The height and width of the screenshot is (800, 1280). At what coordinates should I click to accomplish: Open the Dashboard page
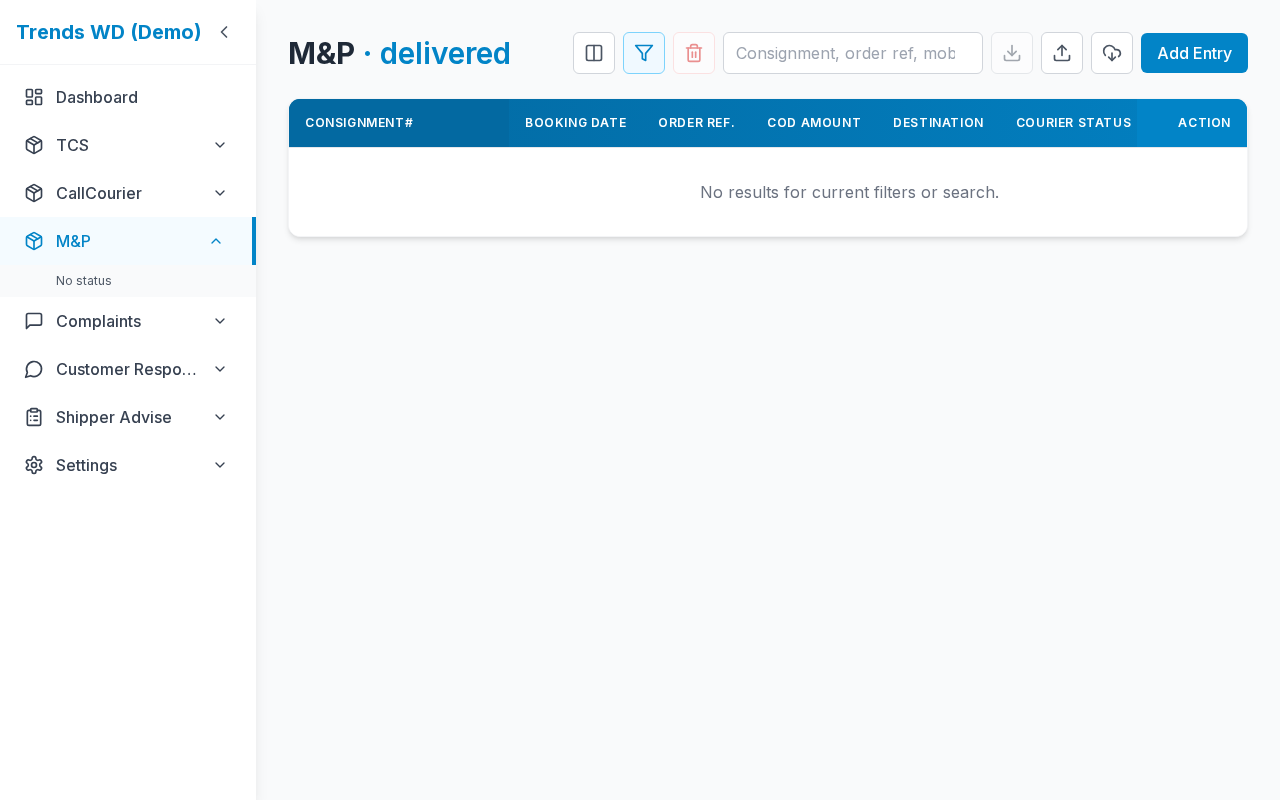(x=128, y=97)
